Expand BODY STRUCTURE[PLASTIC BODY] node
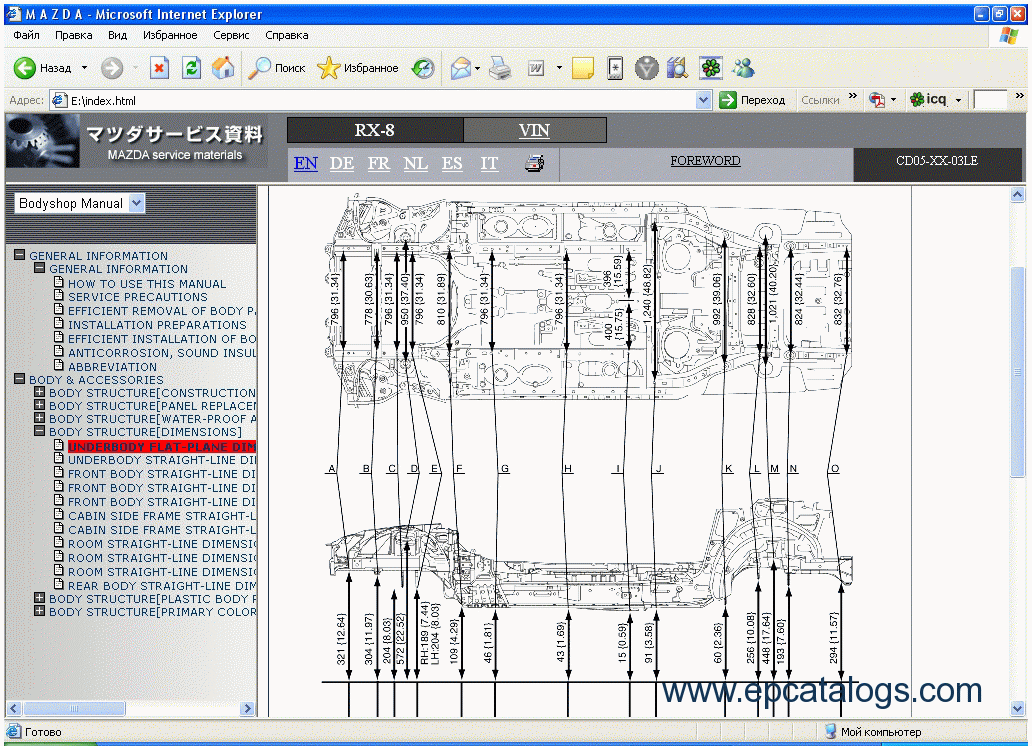1032x746 pixels. click(39, 598)
